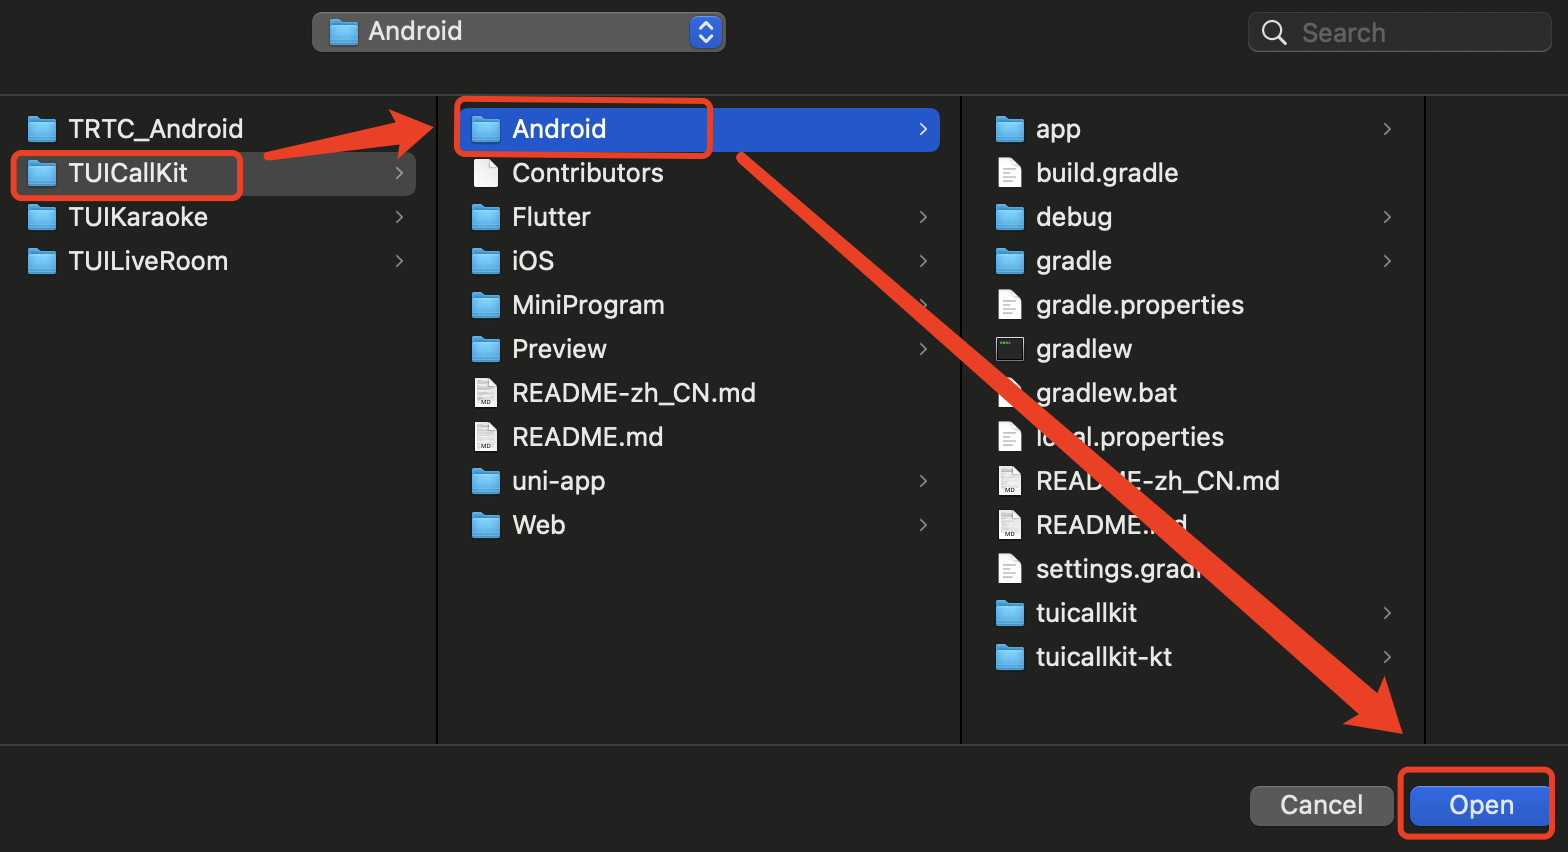Click the Open button
The height and width of the screenshot is (852, 1568).
click(x=1480, y=805)
